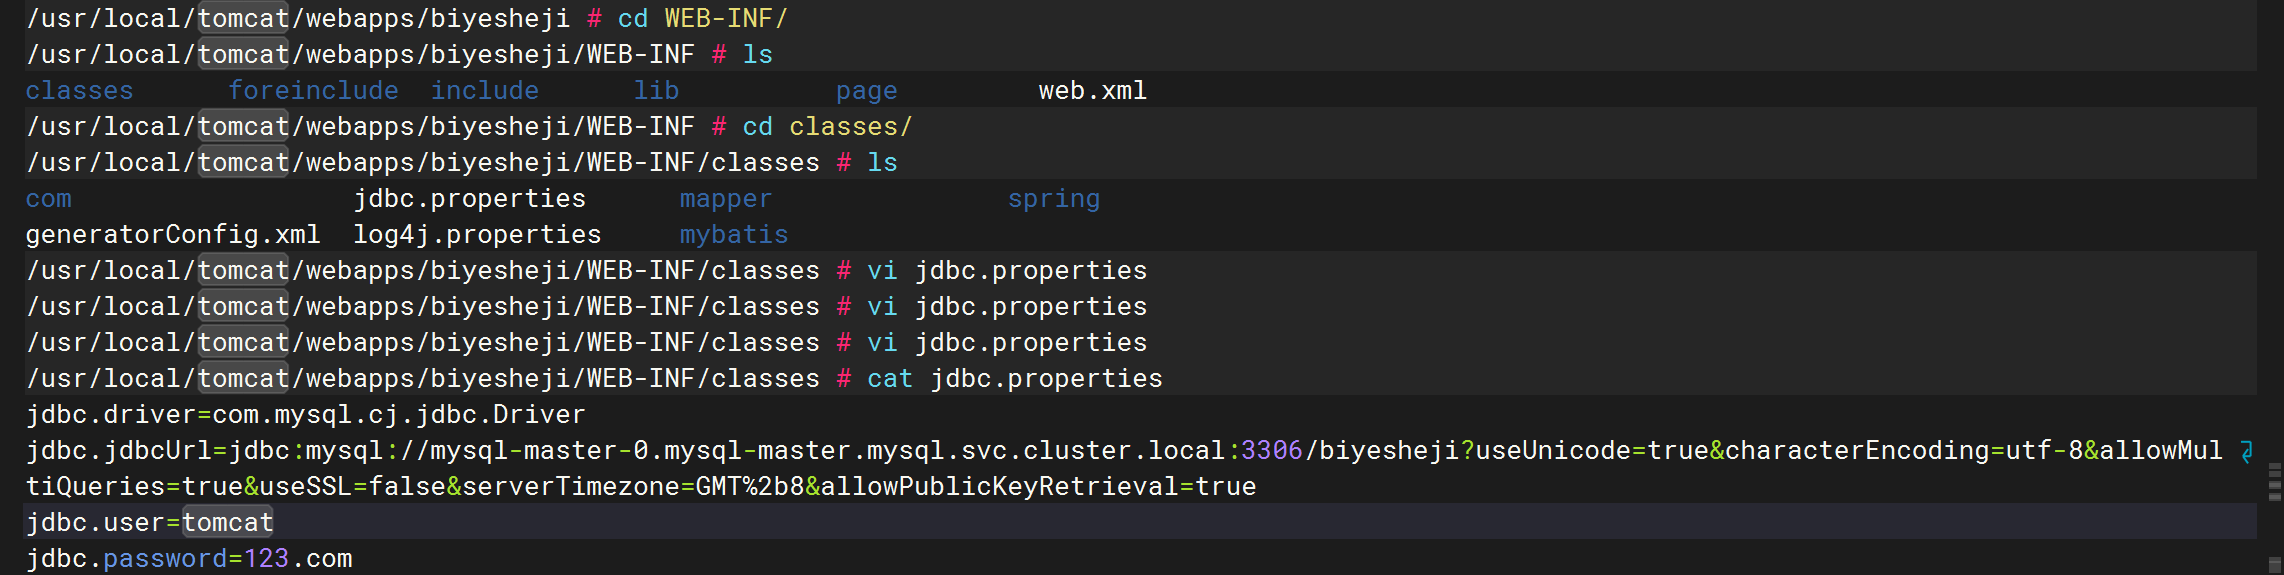This screenshot has width=2284, height=575.
Task: Click the 'com' directory entry
Action: point(49,199)
